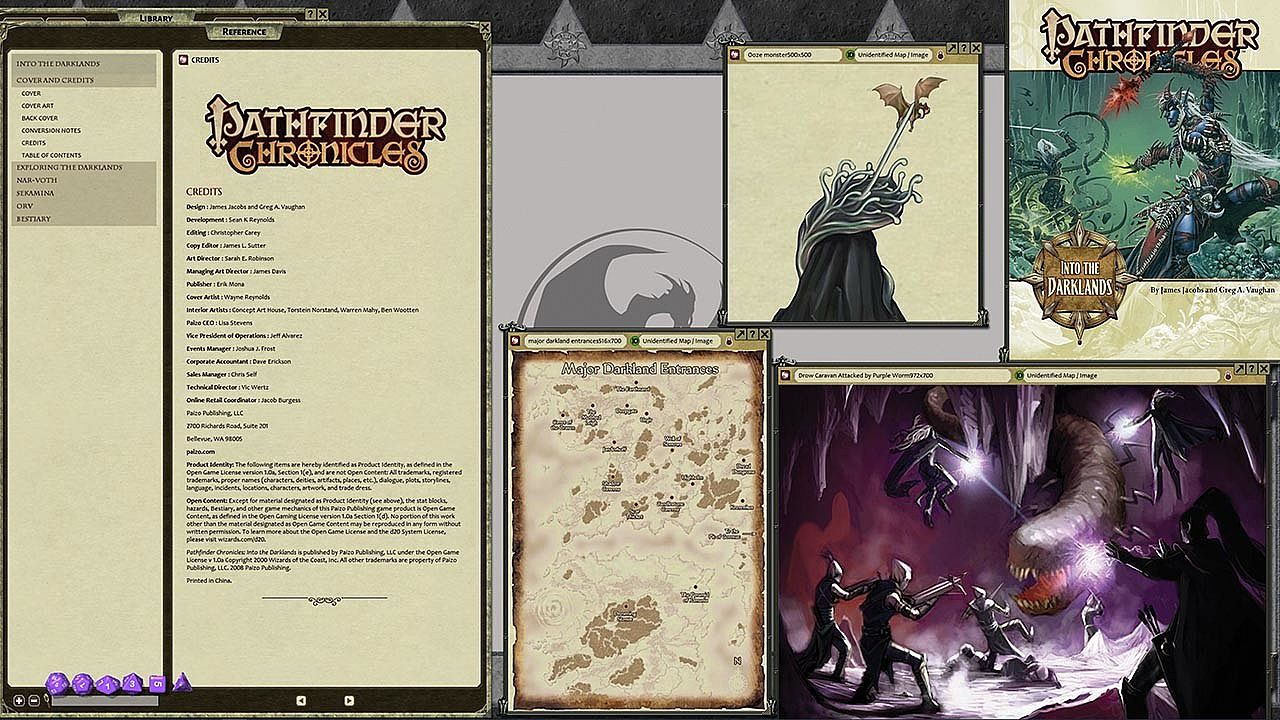This screenshot has height=720, width=1280.
Task: Click Unidentified Map / Image field on entrances window
Action: pyautogui.click(x=680, y=341)
